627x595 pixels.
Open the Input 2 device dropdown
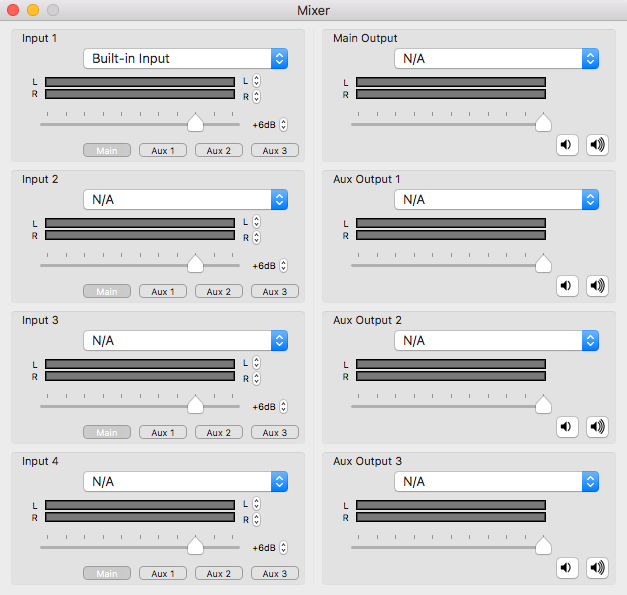(186, 200)
